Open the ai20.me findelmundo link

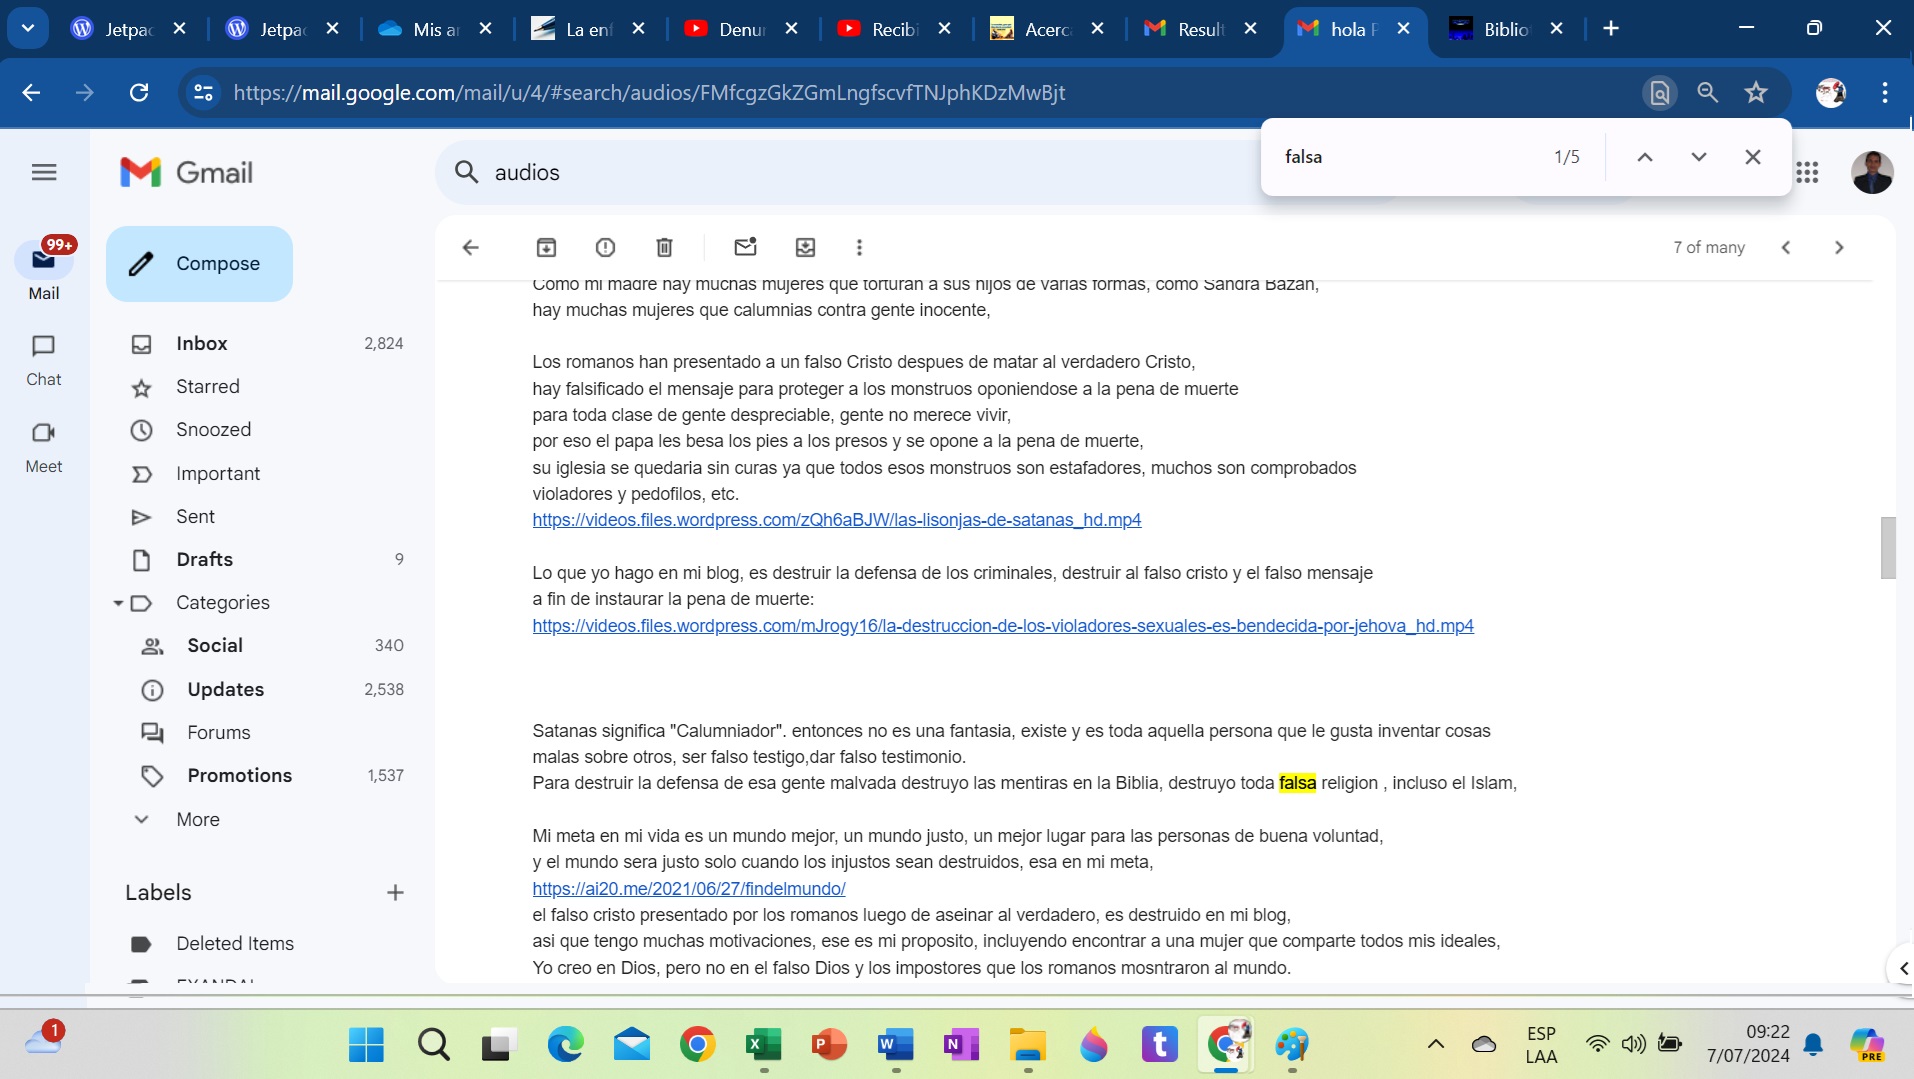coord(688,888)
